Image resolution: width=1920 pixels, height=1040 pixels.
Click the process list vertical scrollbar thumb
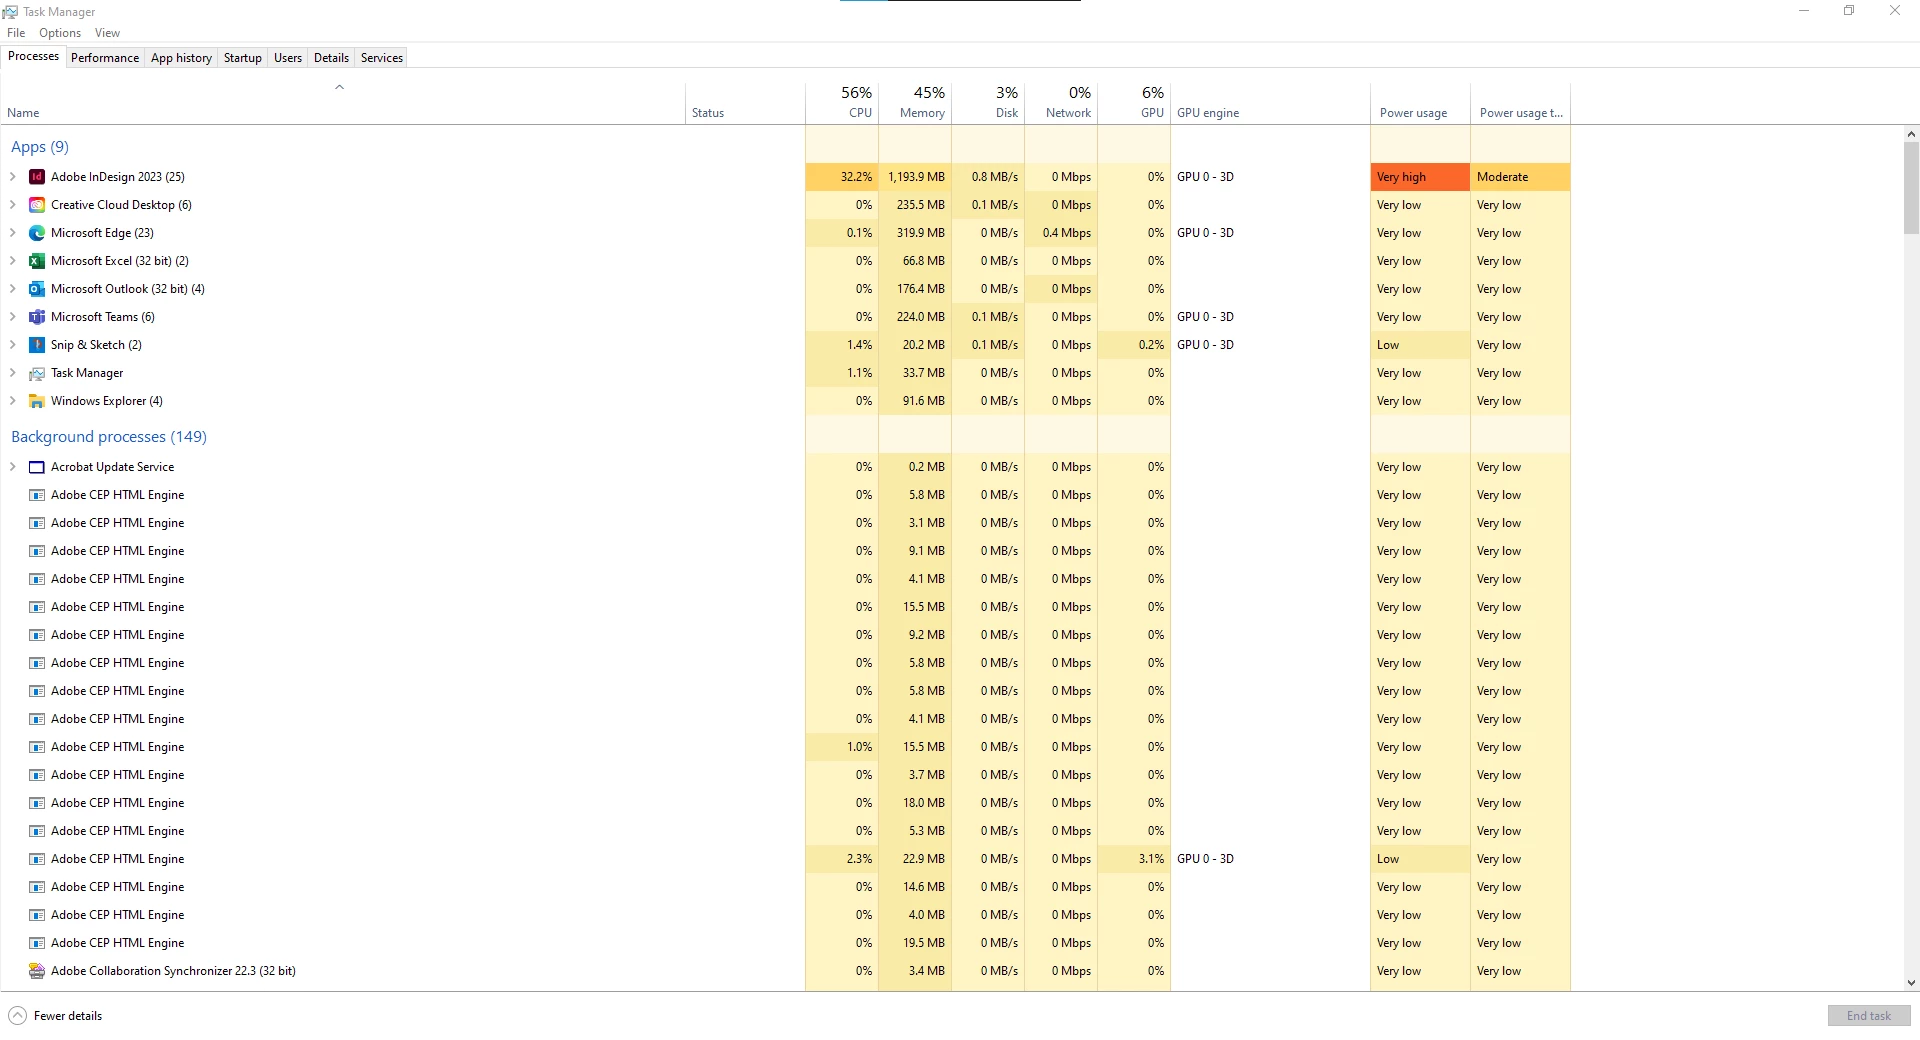(1911, 188)
